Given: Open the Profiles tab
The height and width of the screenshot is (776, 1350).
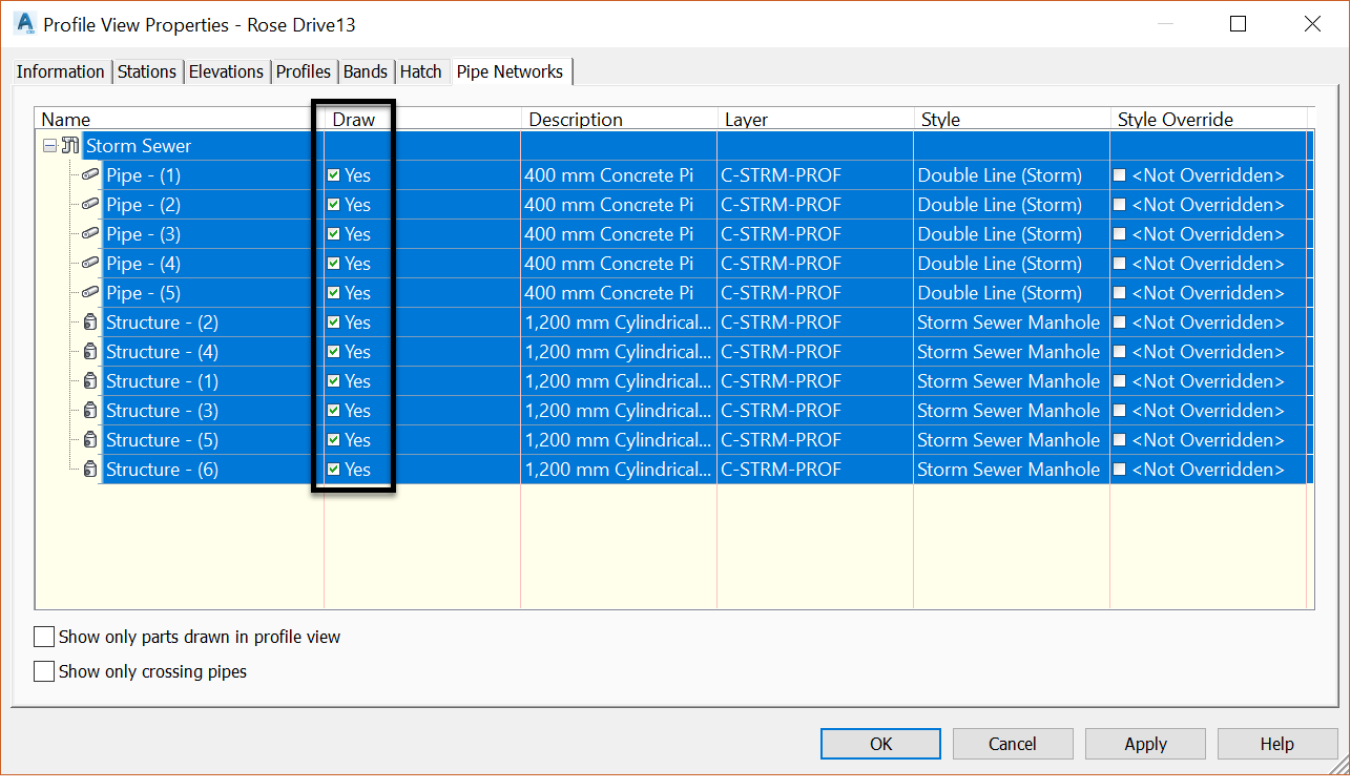Looking at the screenshot, I should pos(304,72).
